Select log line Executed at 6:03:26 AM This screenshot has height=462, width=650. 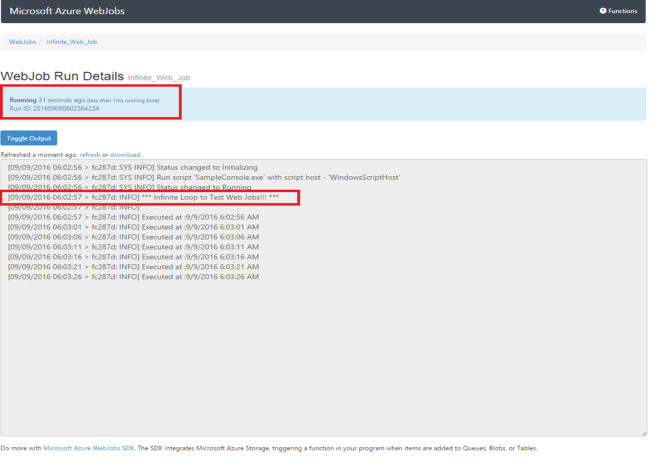coord(133,277)
